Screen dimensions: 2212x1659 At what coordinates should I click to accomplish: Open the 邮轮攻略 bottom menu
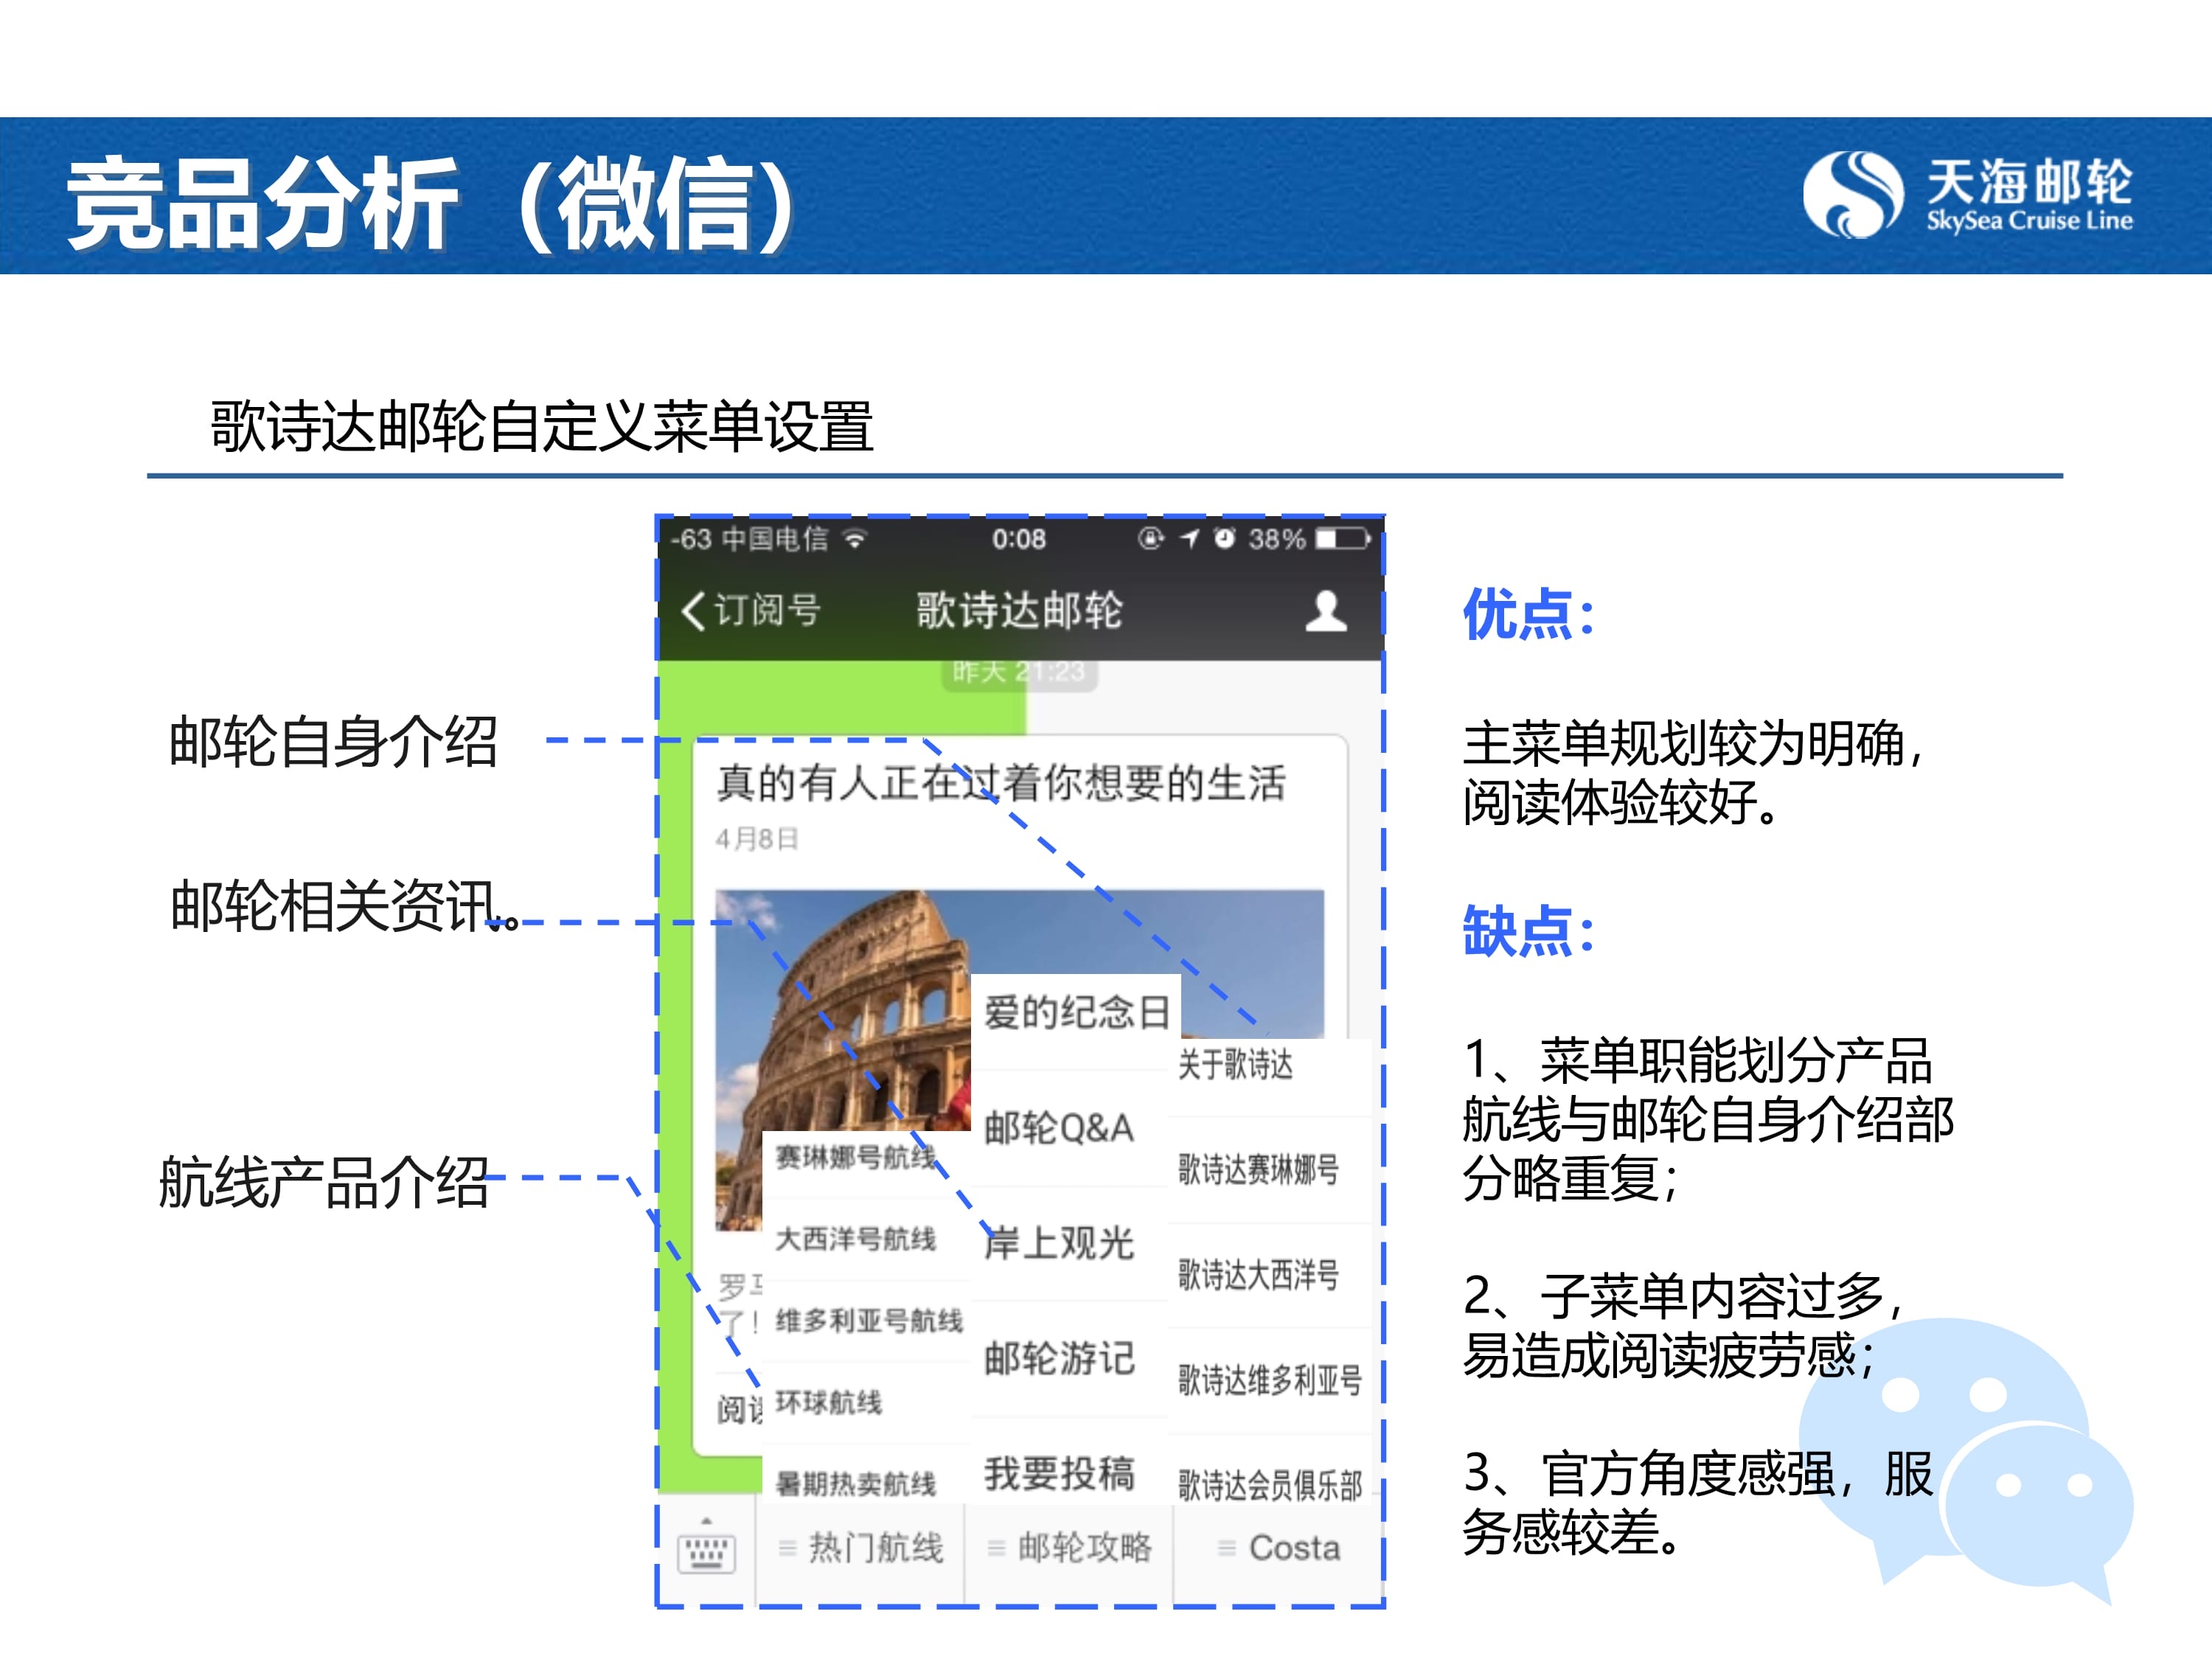click(x=1069, y=1548)
